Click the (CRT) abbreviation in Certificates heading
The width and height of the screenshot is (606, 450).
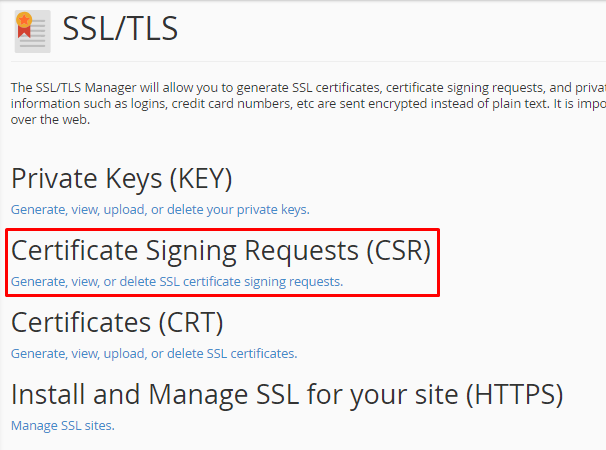point(191,322)
